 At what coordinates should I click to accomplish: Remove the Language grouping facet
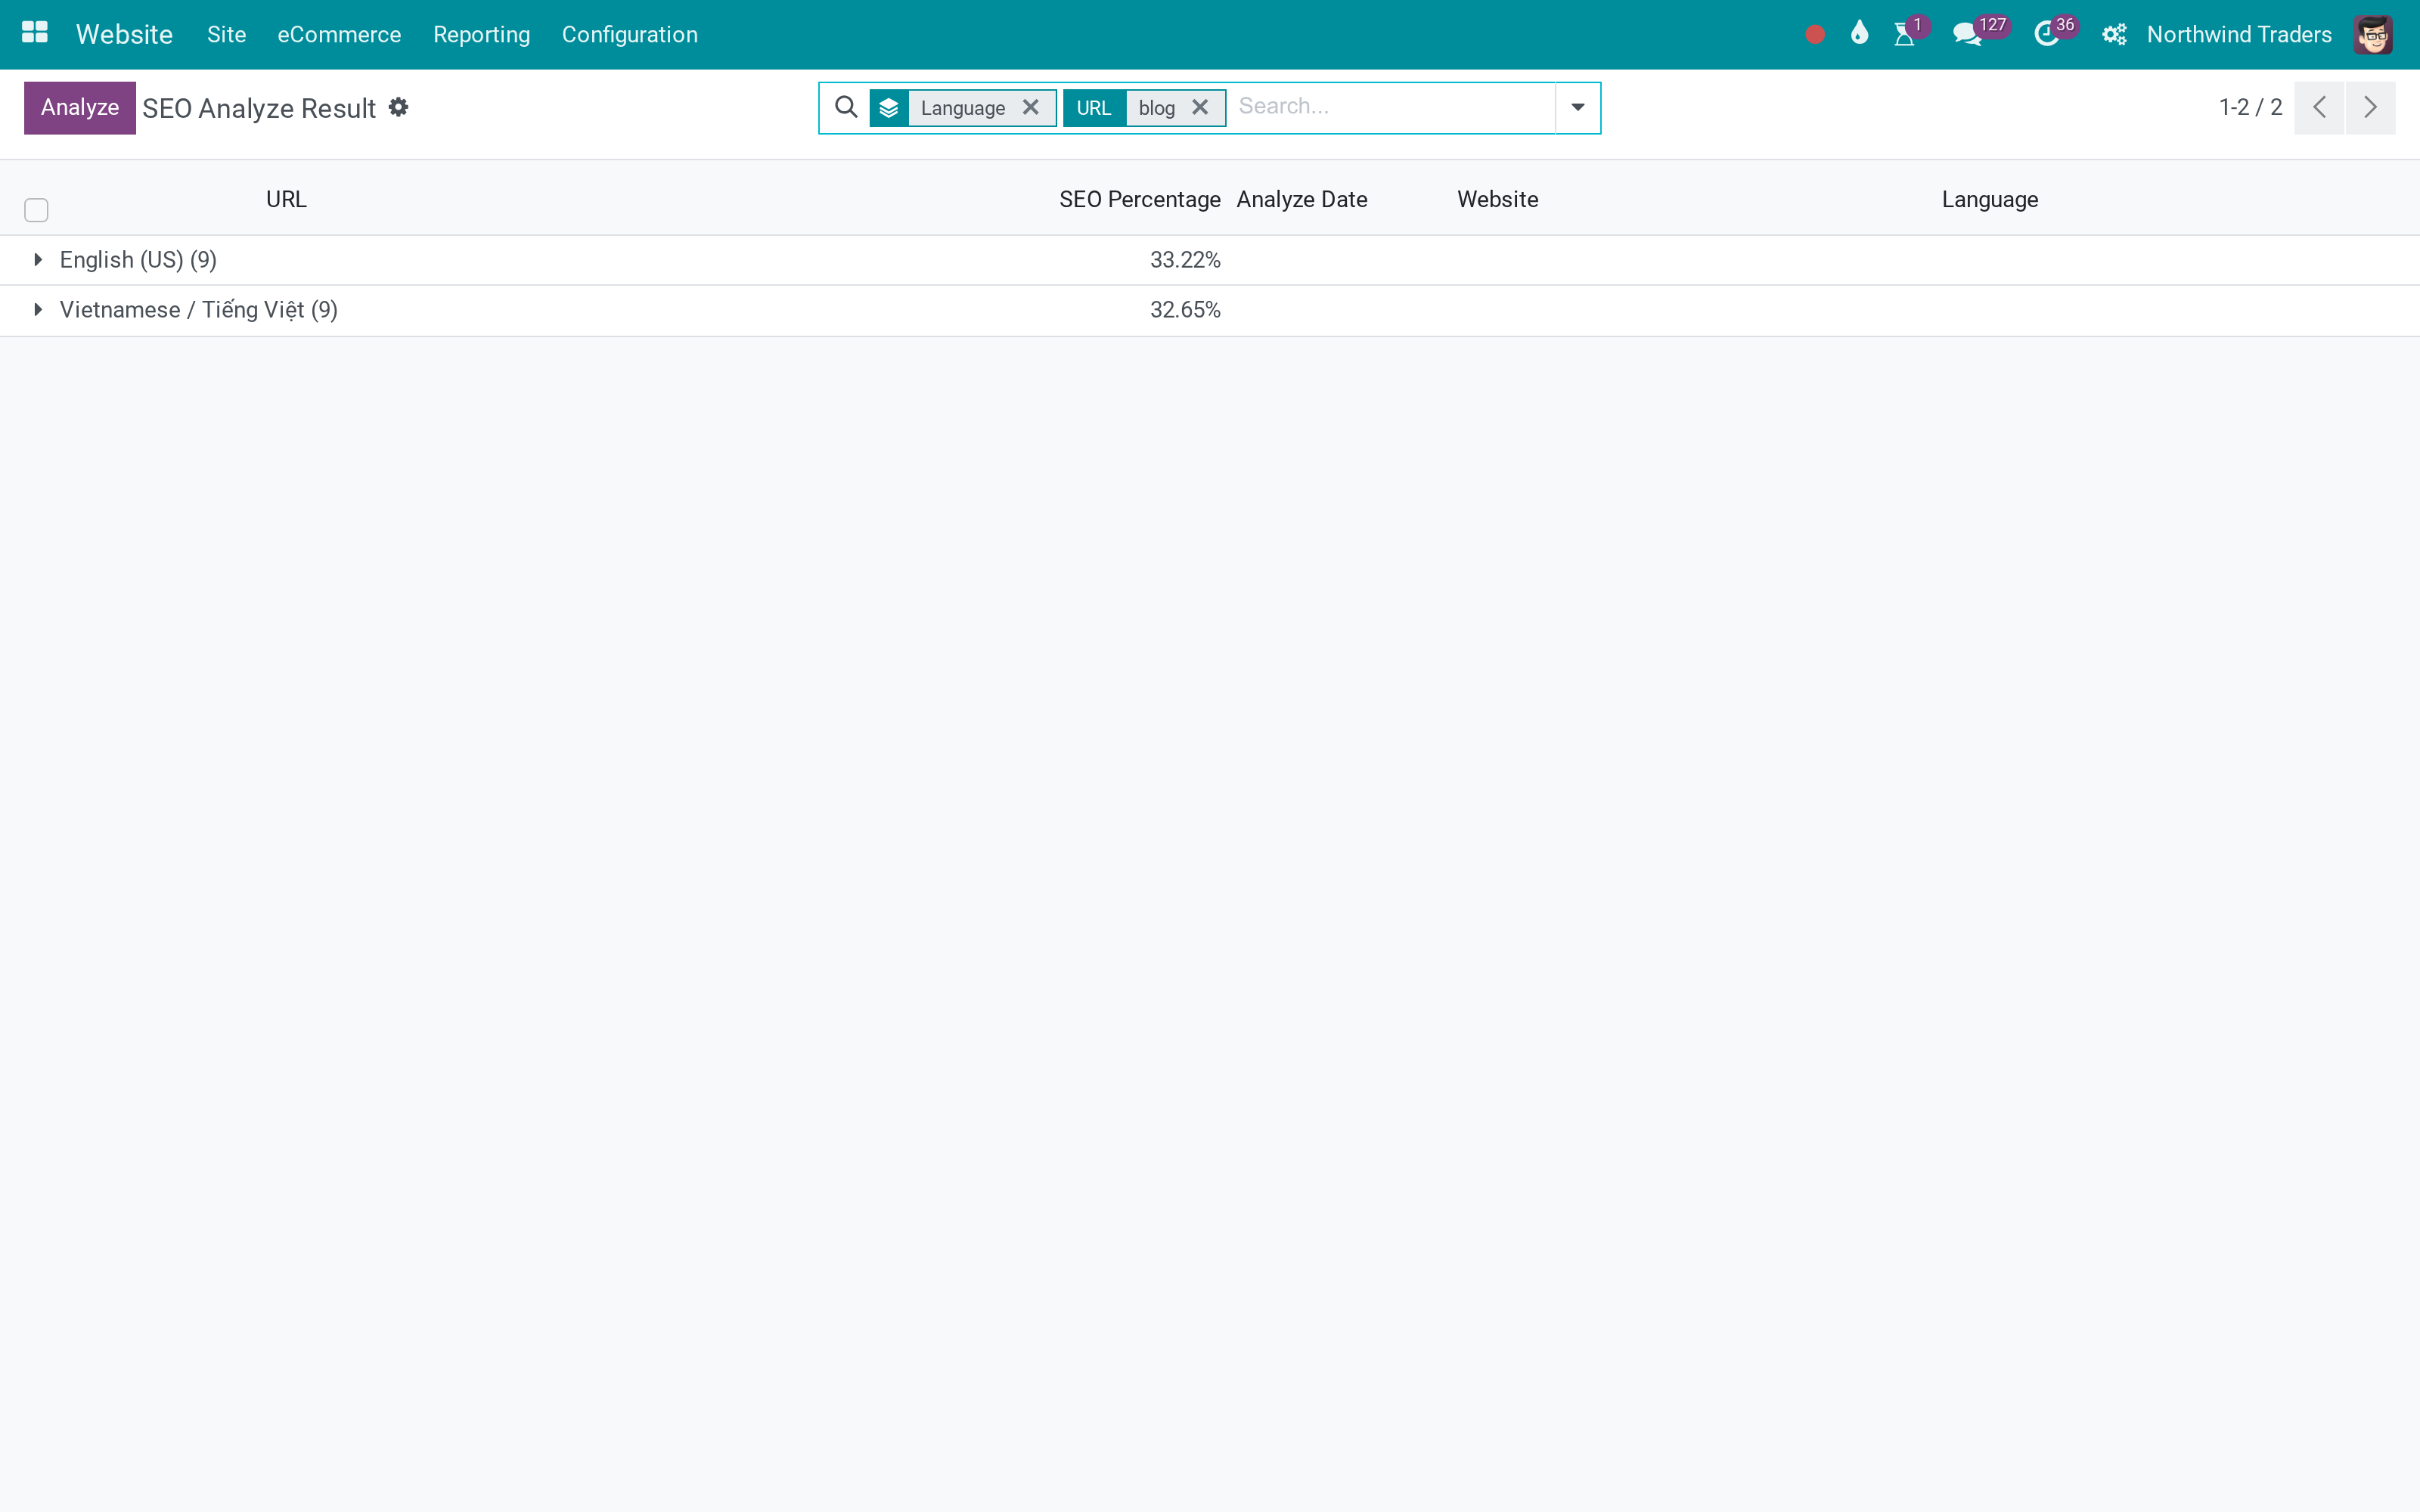(x=1031, y=107)
